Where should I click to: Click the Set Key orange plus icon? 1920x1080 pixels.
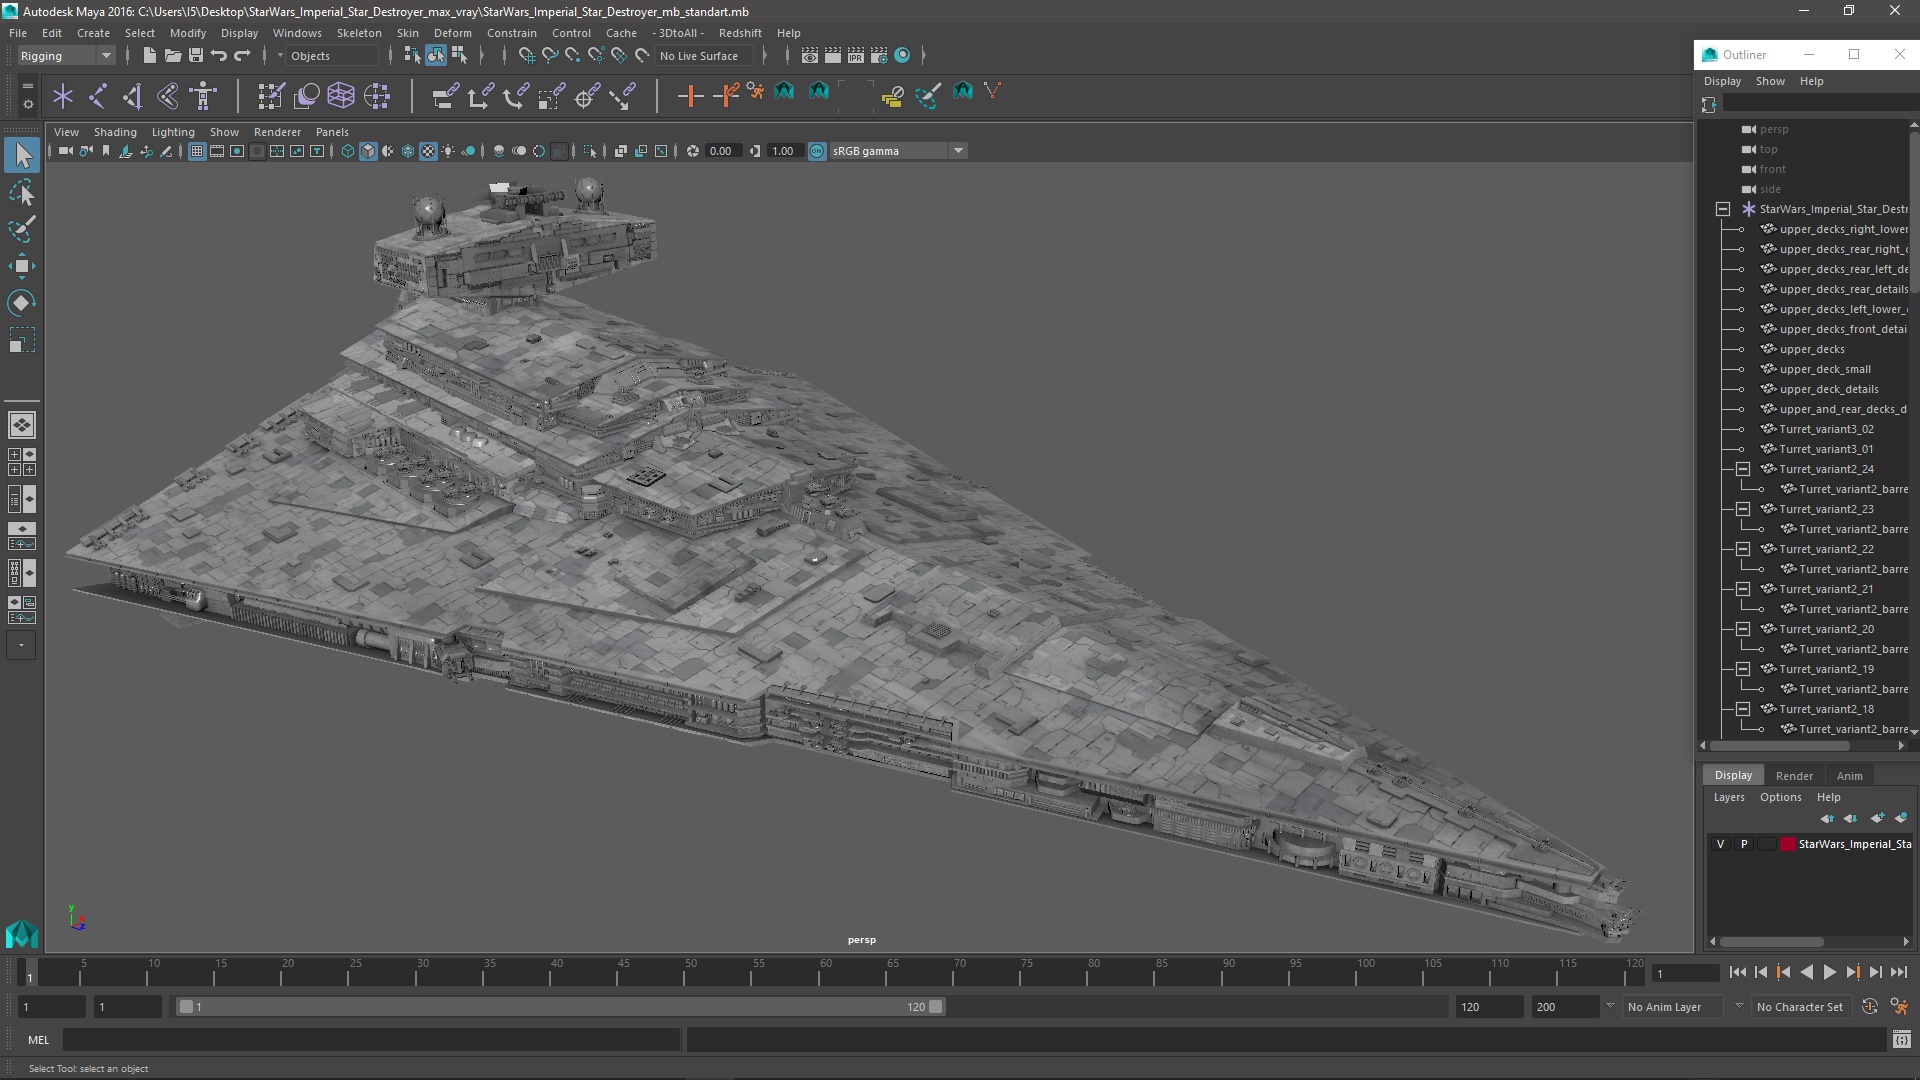(x=690, y=96)
